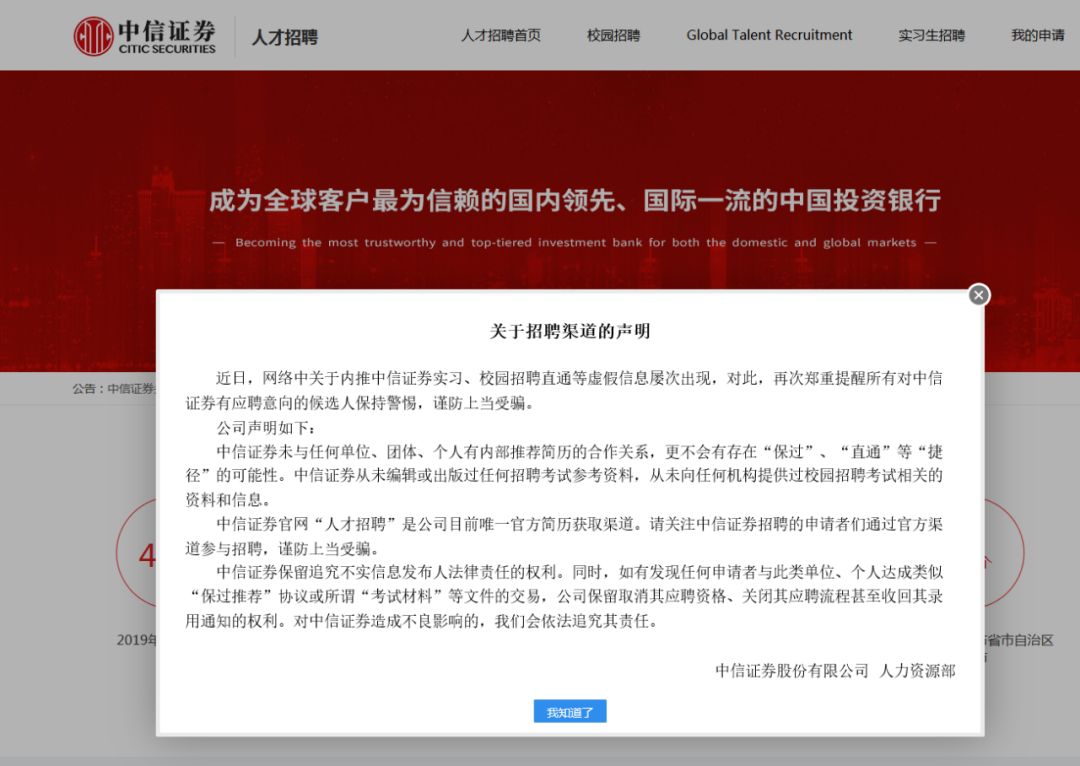Click the popup heading 关于招聘渠道的声明
The width and height of the screenshot is (1080, 766).
[x=570, y=331]
